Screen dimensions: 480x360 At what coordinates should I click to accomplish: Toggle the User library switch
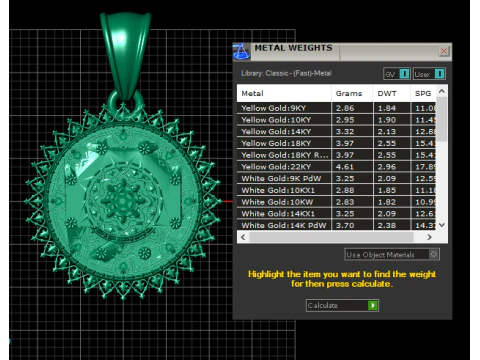point(429,74)
